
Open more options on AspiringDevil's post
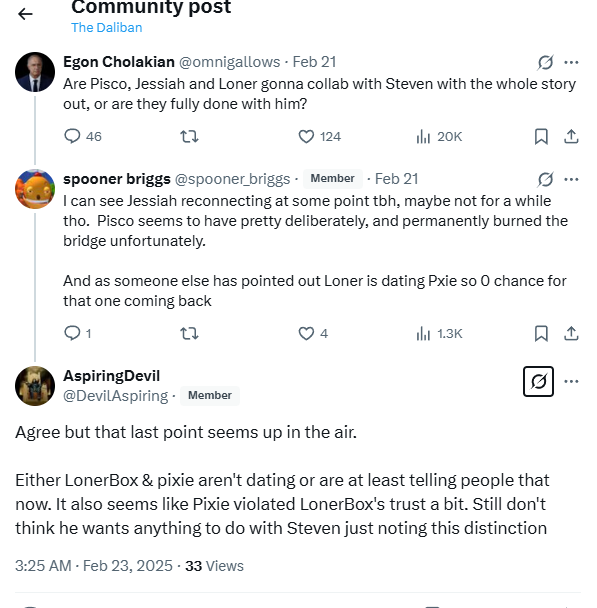point(571,382)
